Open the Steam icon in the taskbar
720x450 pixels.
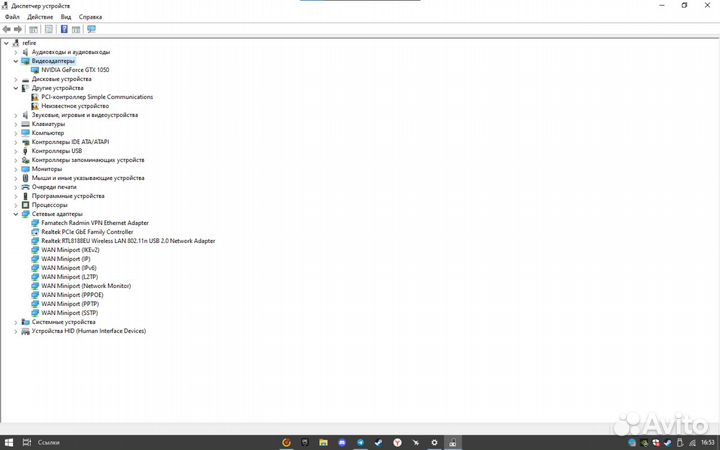[x=379, y=442]
